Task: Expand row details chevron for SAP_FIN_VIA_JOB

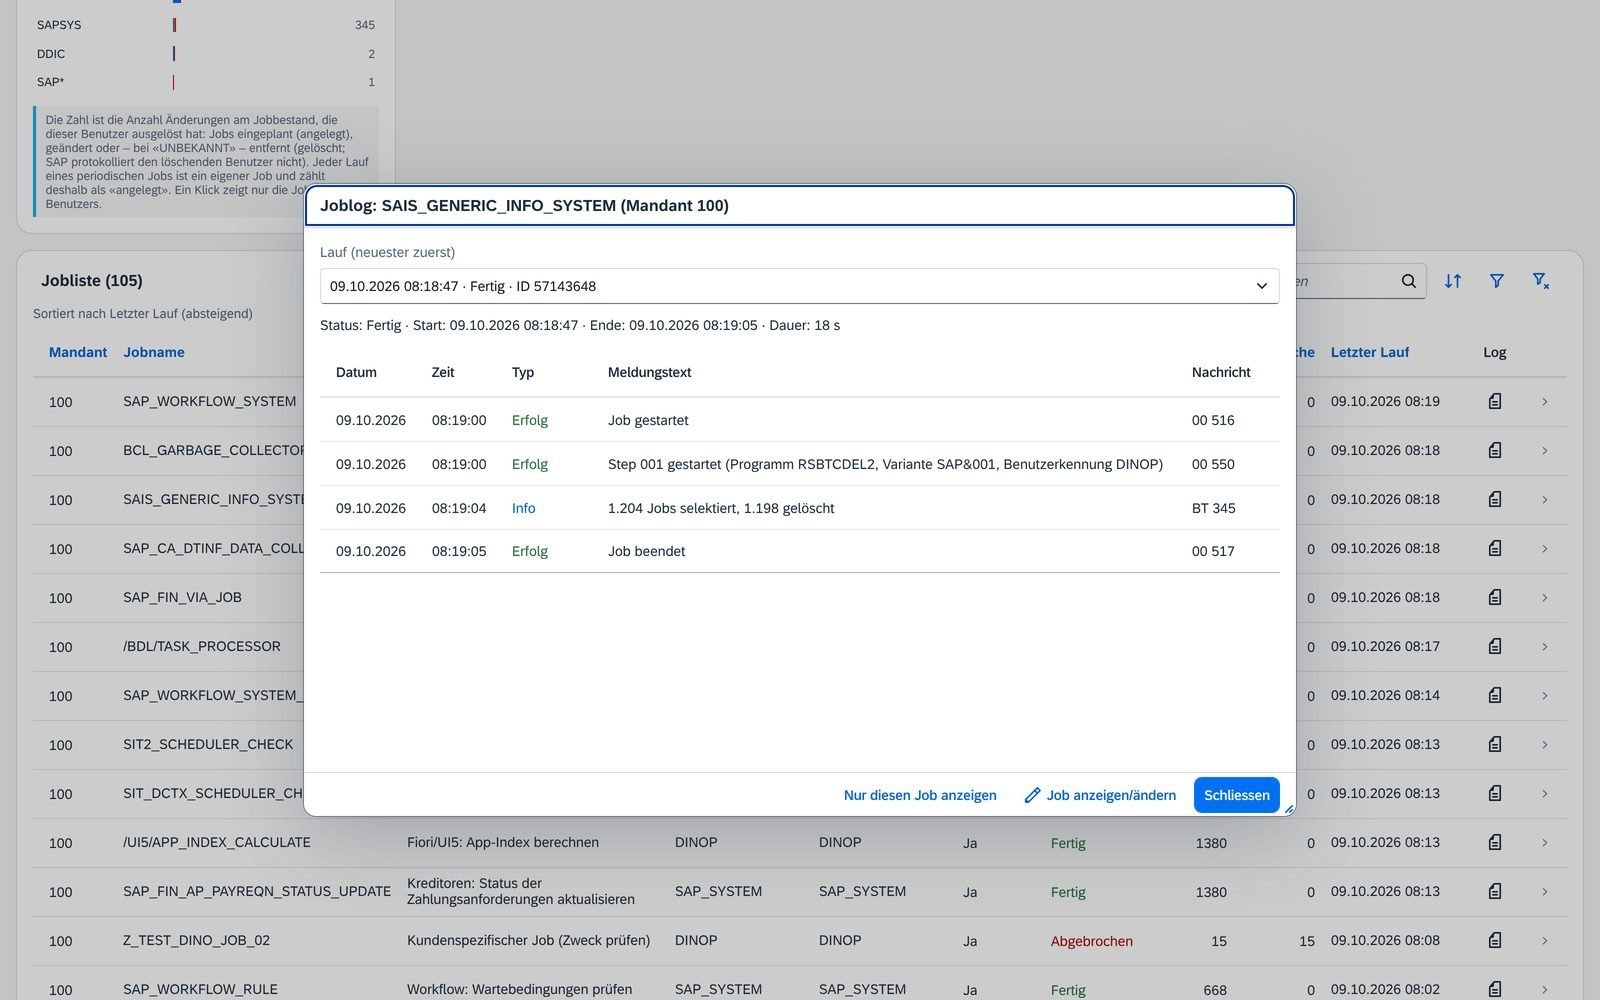Action: pos(1545,597)
